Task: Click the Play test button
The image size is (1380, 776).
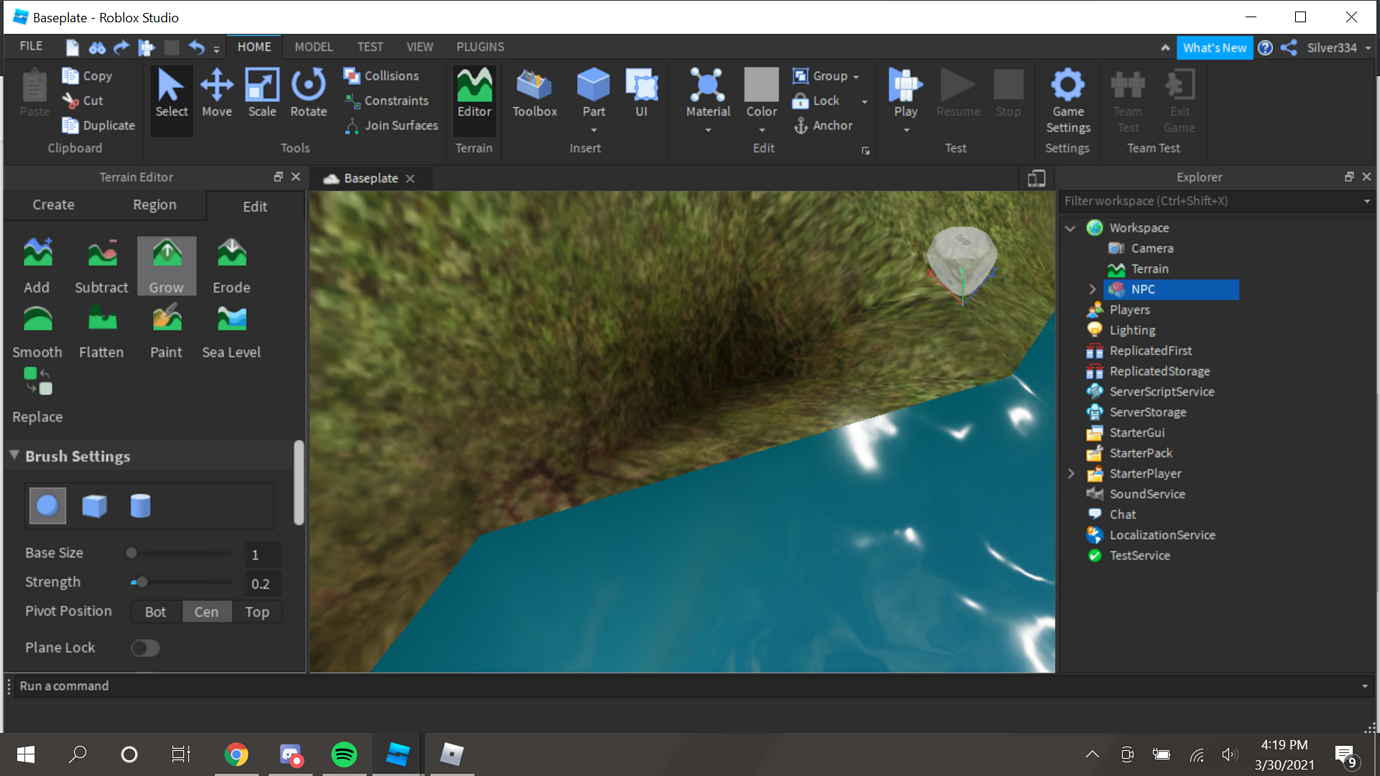Action: click(x=905, y=92)
